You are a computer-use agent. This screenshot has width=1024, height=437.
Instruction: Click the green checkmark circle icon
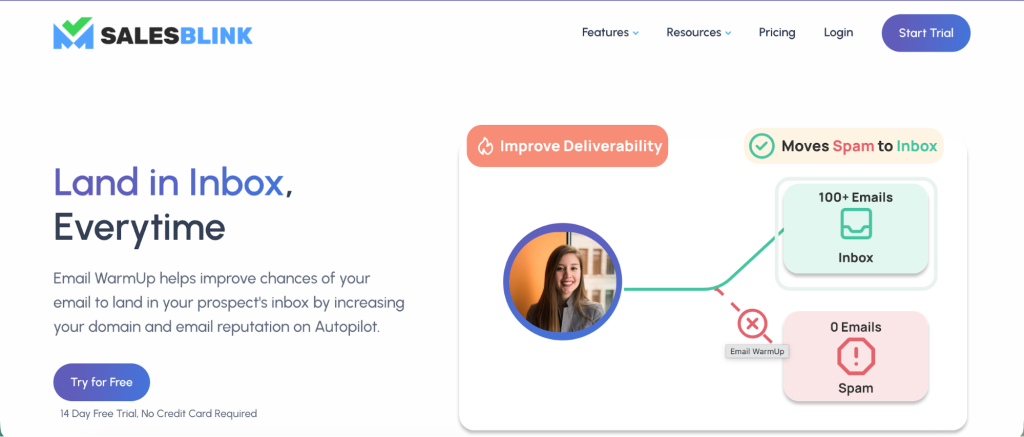(760, 146)
